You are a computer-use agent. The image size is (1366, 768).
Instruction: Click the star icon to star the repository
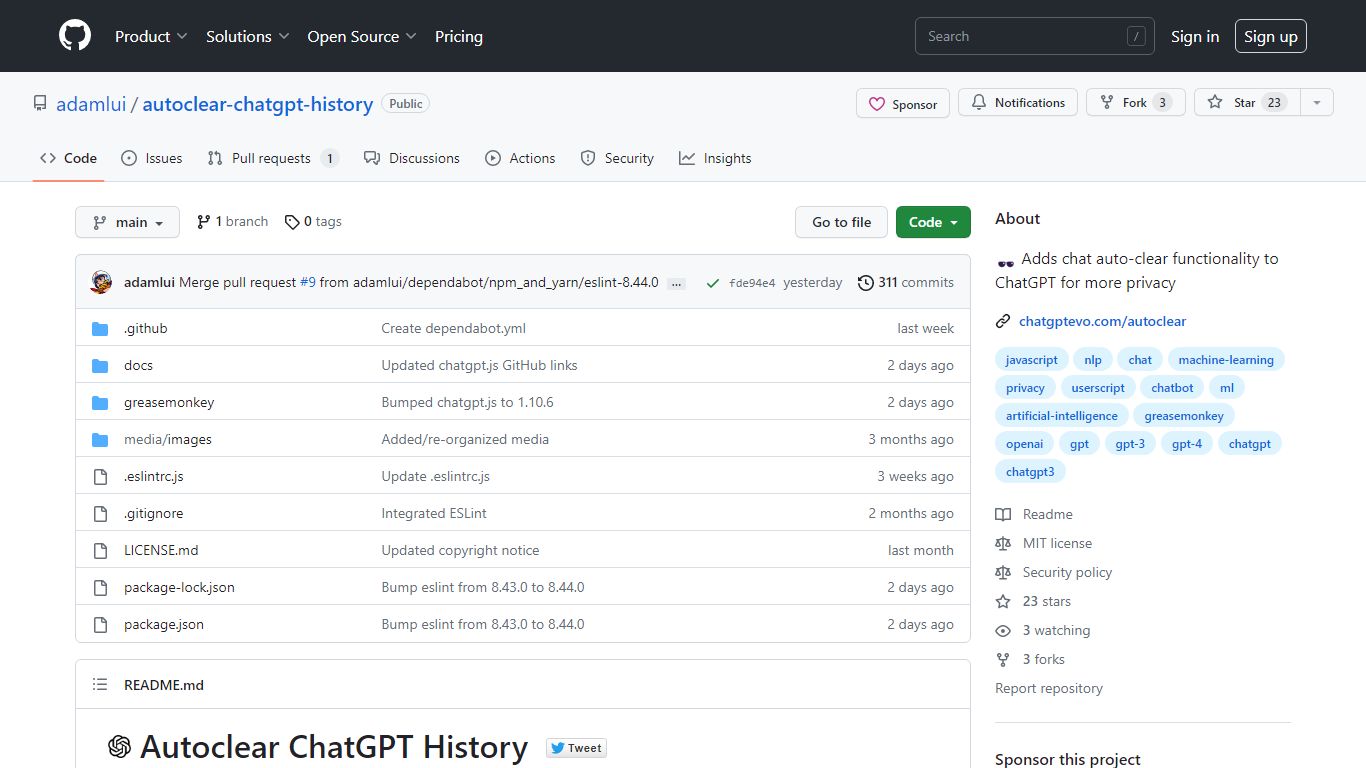(1214, 102)
